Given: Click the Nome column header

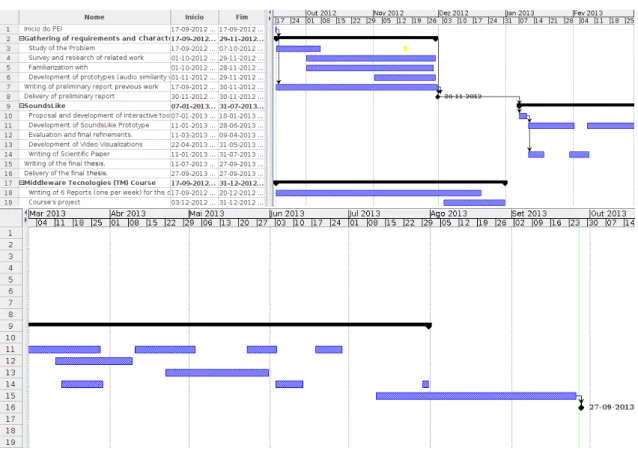Looking at the screenshot, I should 94,17.
